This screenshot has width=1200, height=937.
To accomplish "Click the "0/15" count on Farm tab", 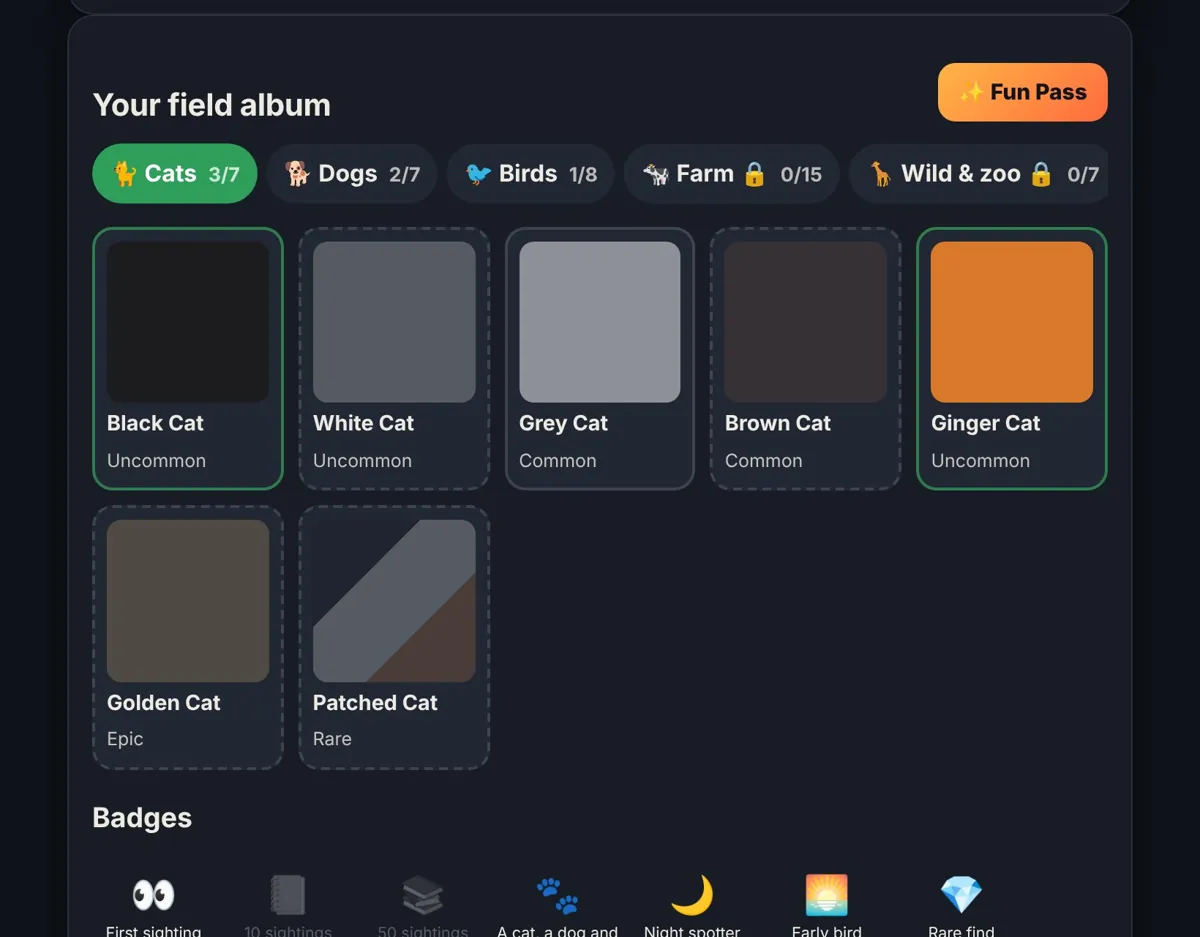I will tap(801, 175).
